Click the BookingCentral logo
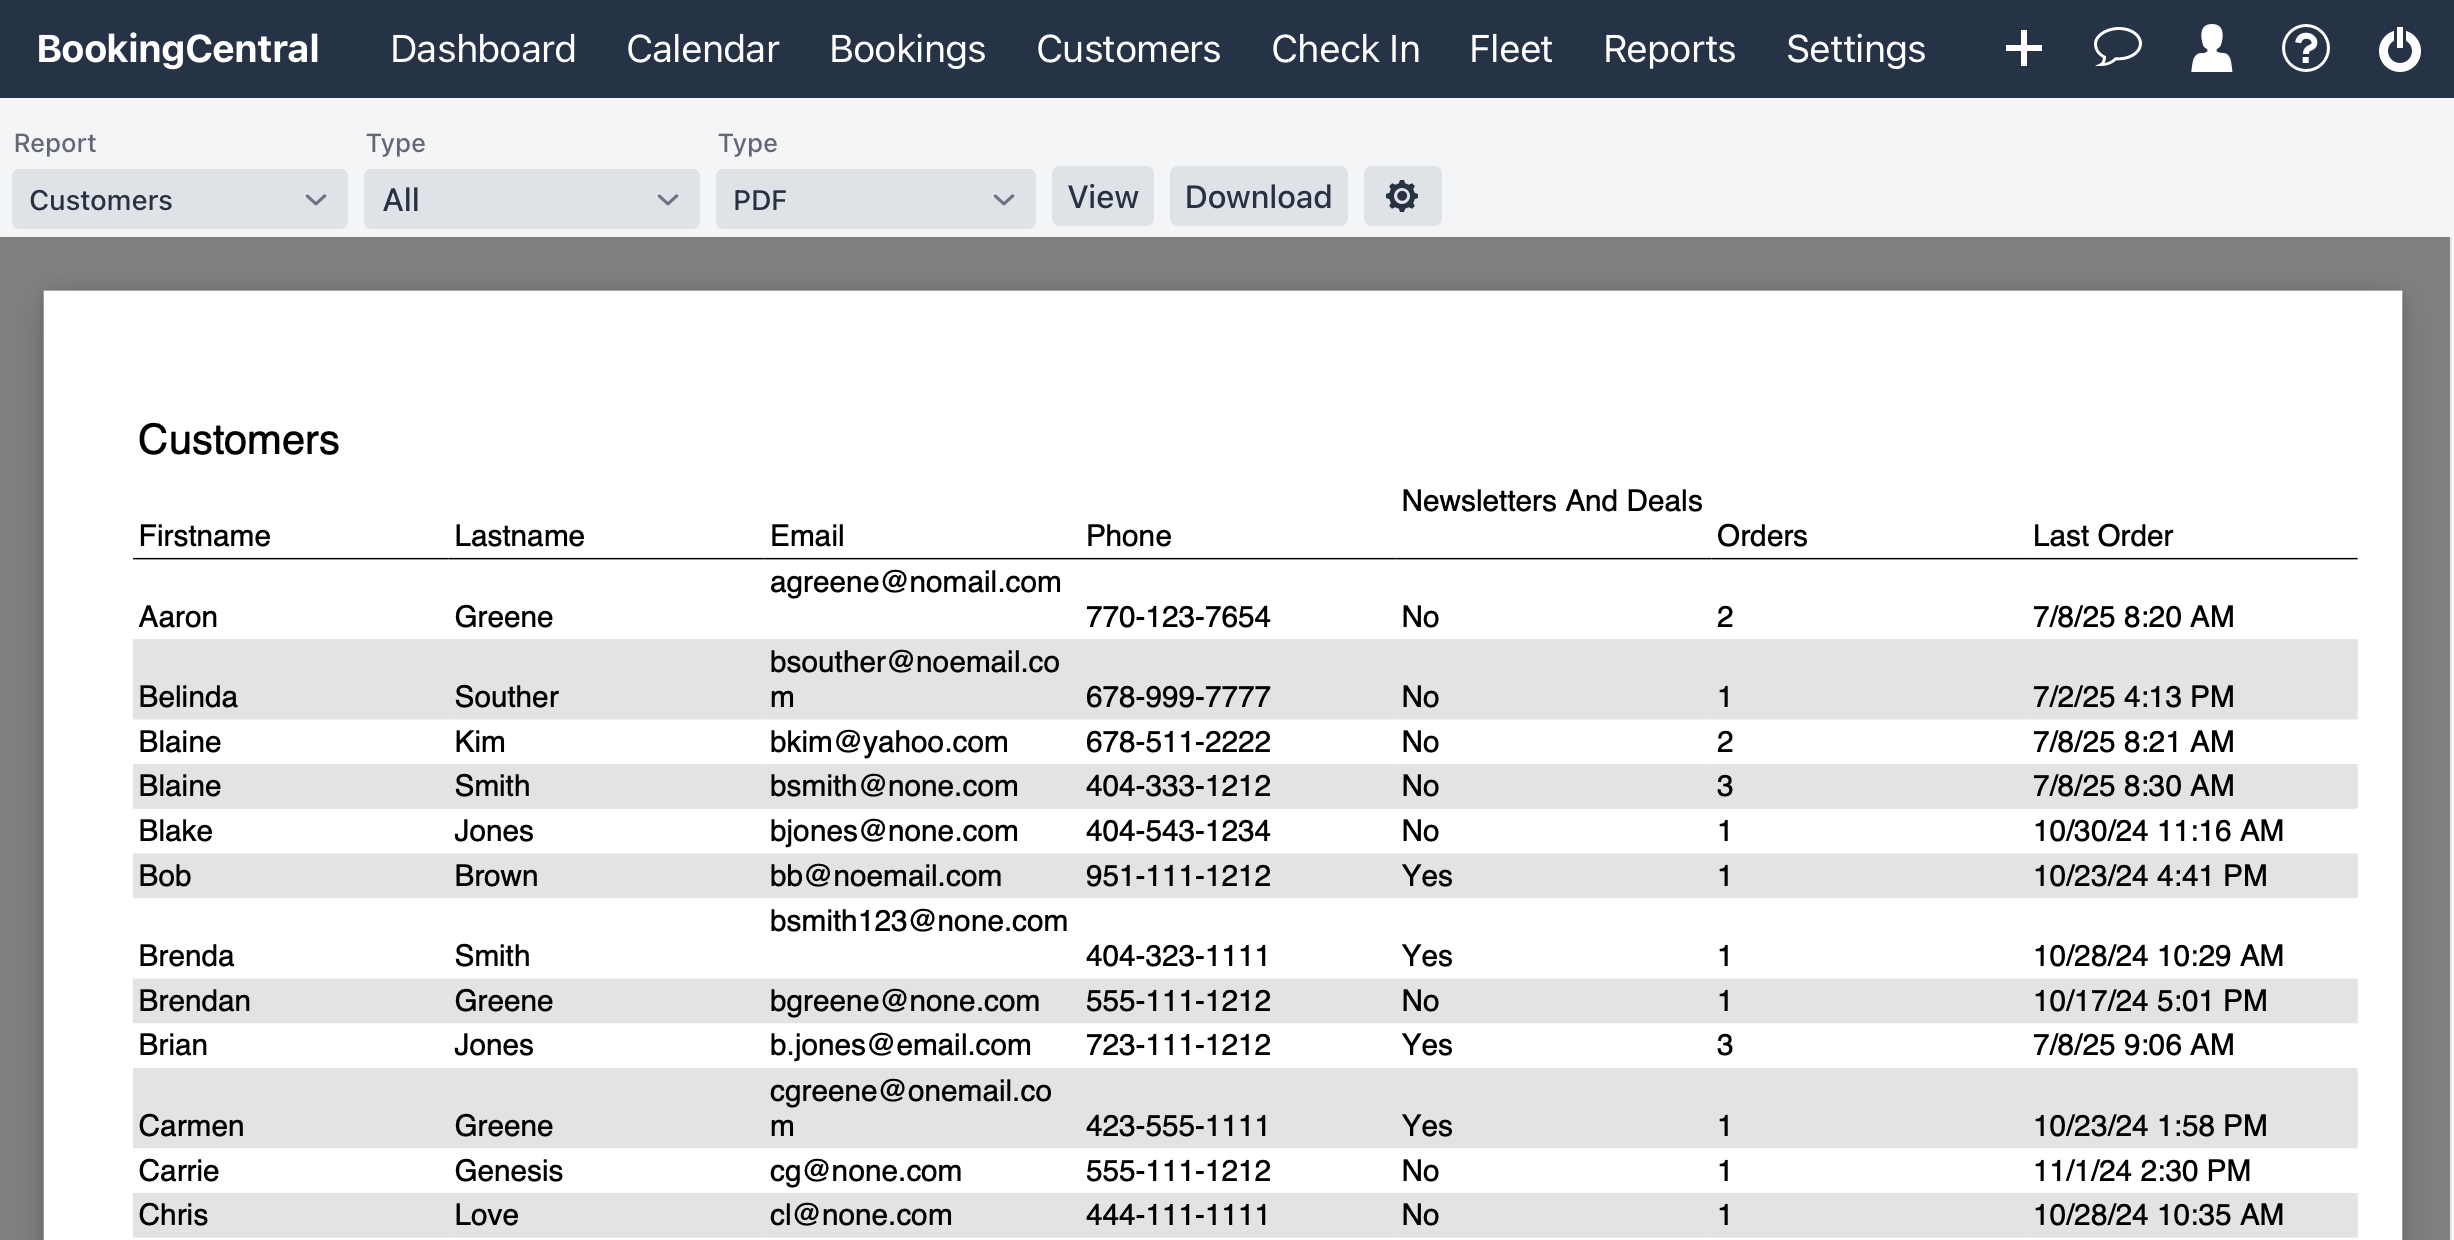2454x1240 pixels. click(x=178, y=49)
